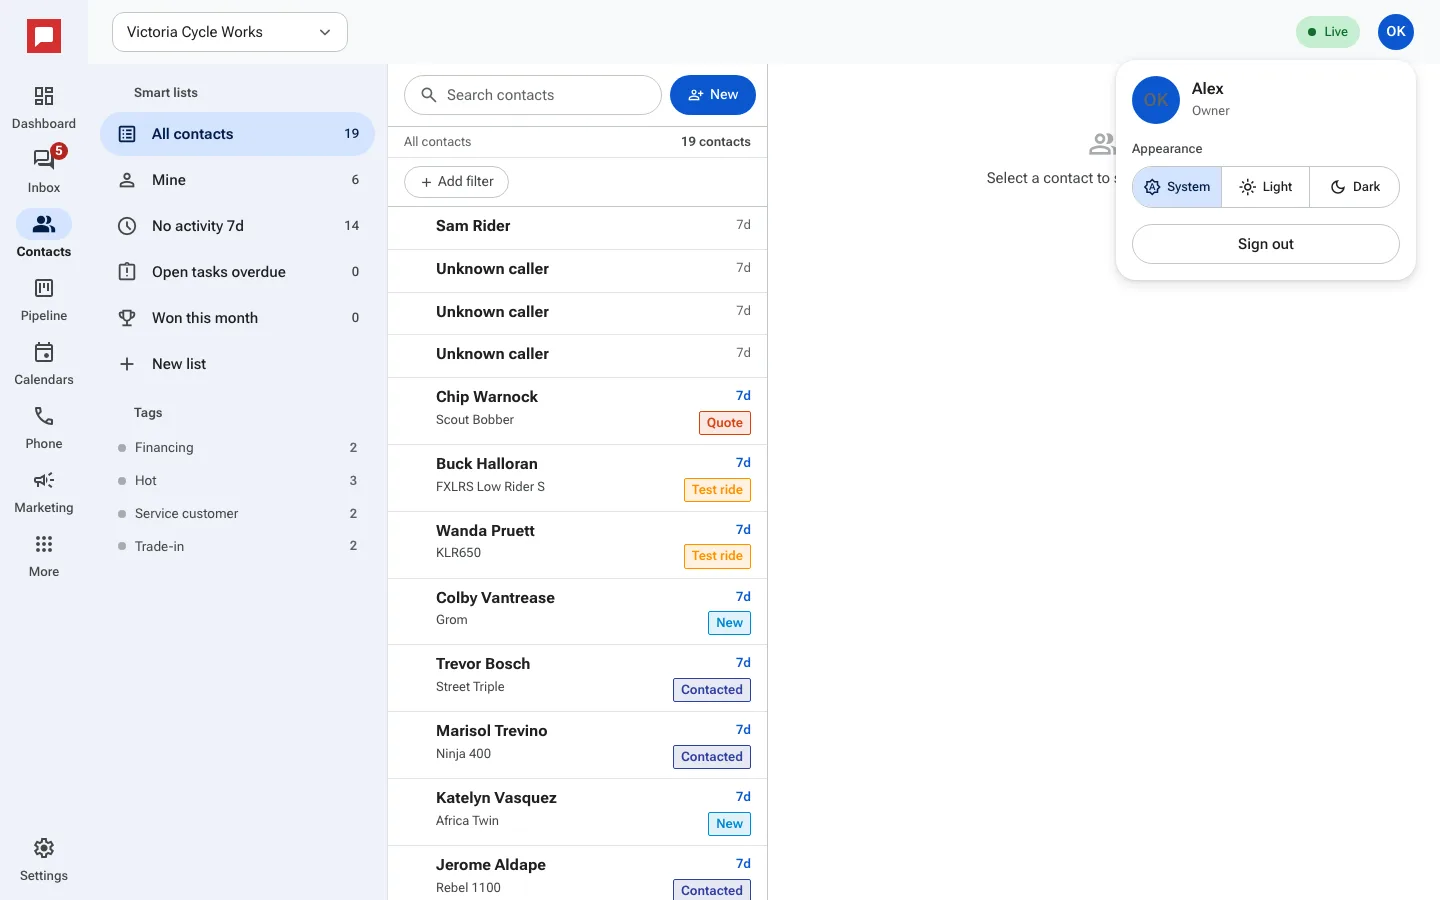Open the Inbox icon with badge
Viewport: 1440px width, 900px height.
[44, 160]
